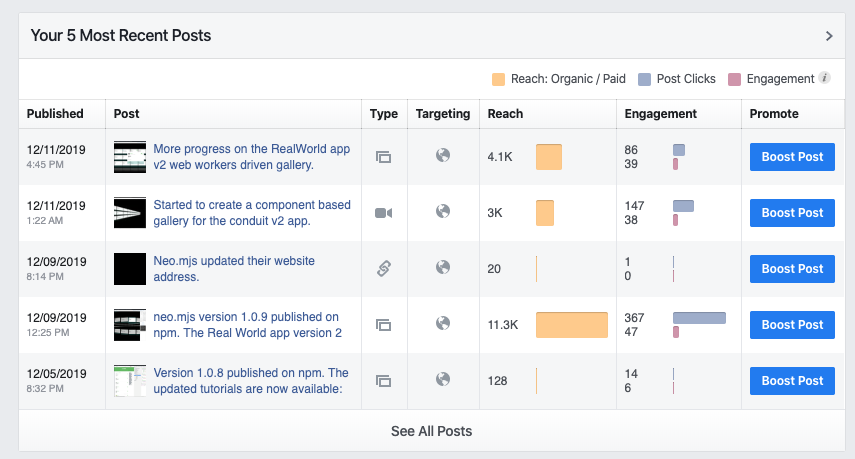Click the globe targeting icon for the RealWorld app post

[x=443, y=156]
